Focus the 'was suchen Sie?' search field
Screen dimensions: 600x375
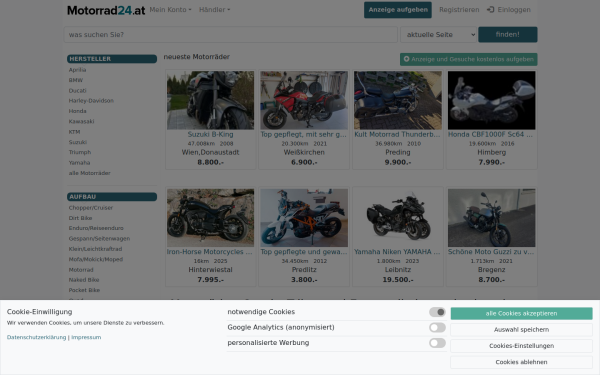click(x=231, y=34)
